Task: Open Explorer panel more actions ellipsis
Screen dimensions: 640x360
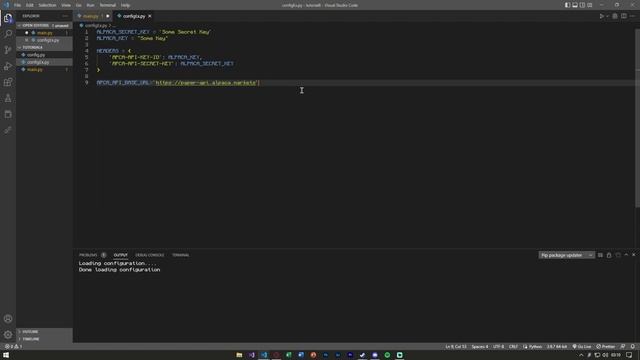Action: click(65, 16)
